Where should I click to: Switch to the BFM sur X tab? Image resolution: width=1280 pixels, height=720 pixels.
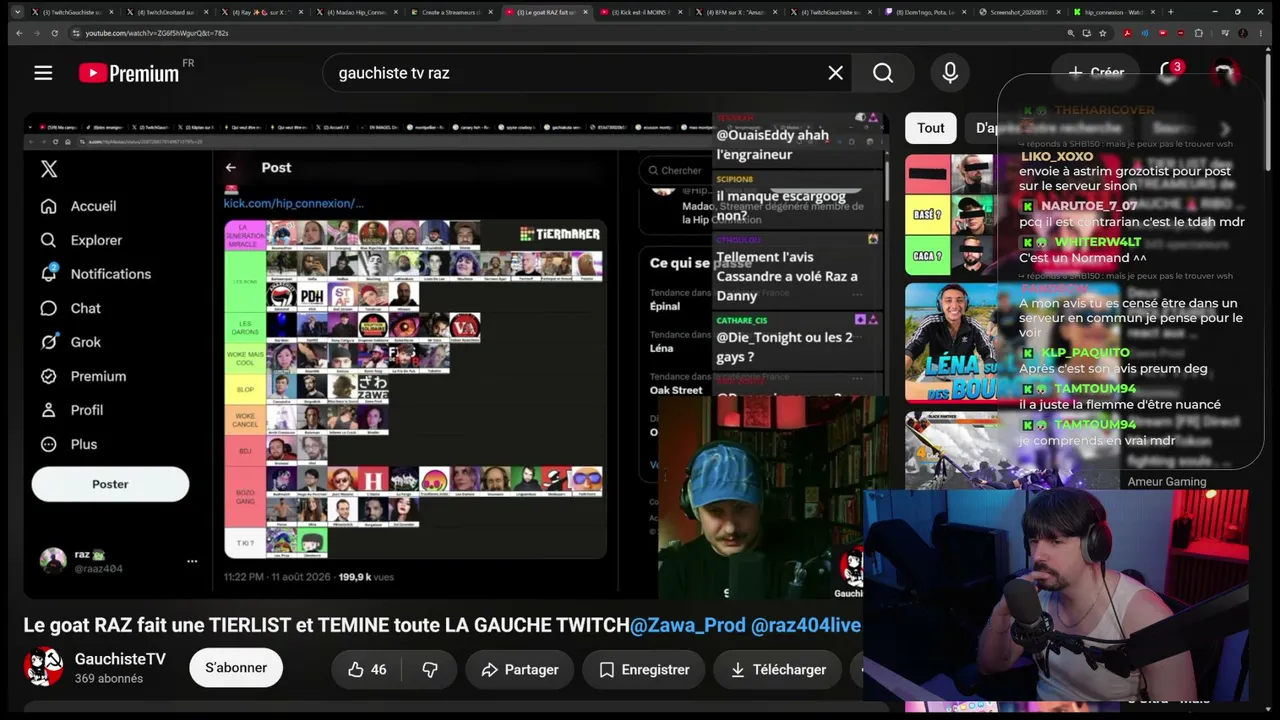point(736,12)
